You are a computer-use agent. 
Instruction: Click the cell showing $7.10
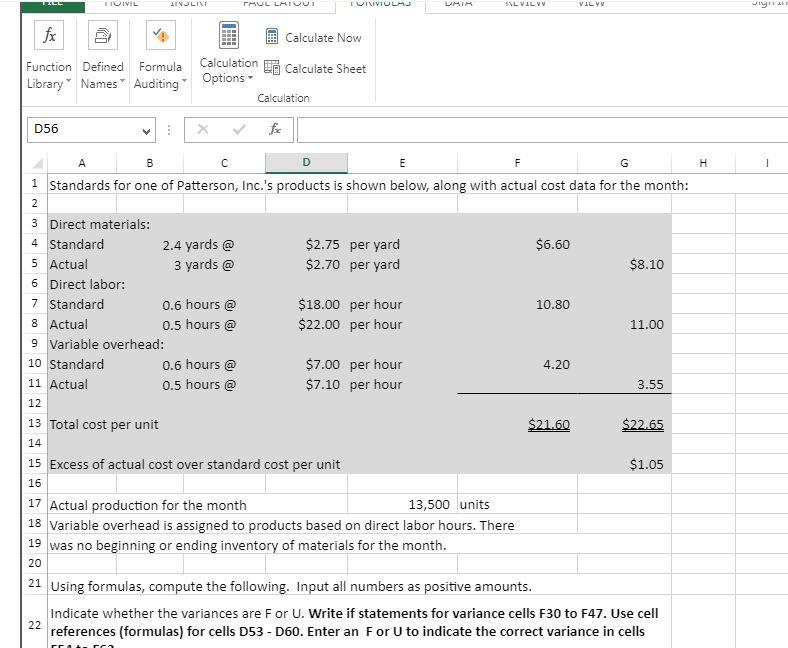click(306, 385)
